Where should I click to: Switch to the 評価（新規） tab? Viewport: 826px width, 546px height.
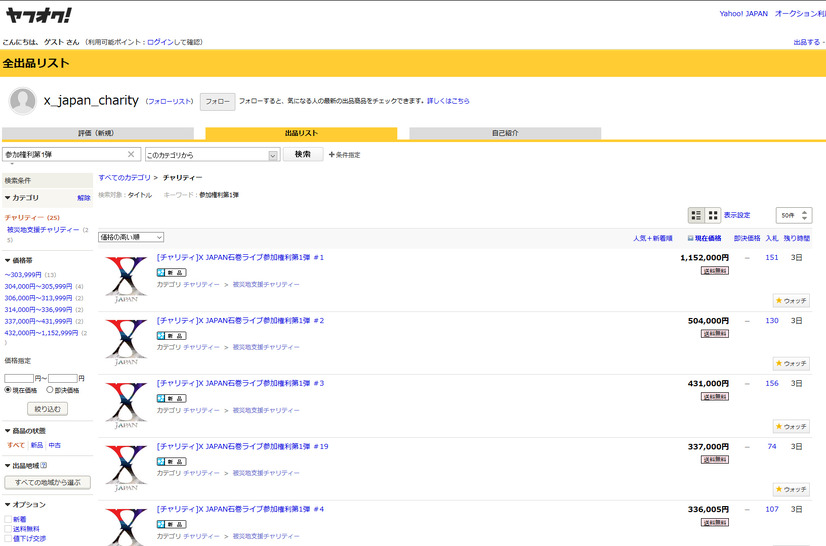click(x=97, y=133)
